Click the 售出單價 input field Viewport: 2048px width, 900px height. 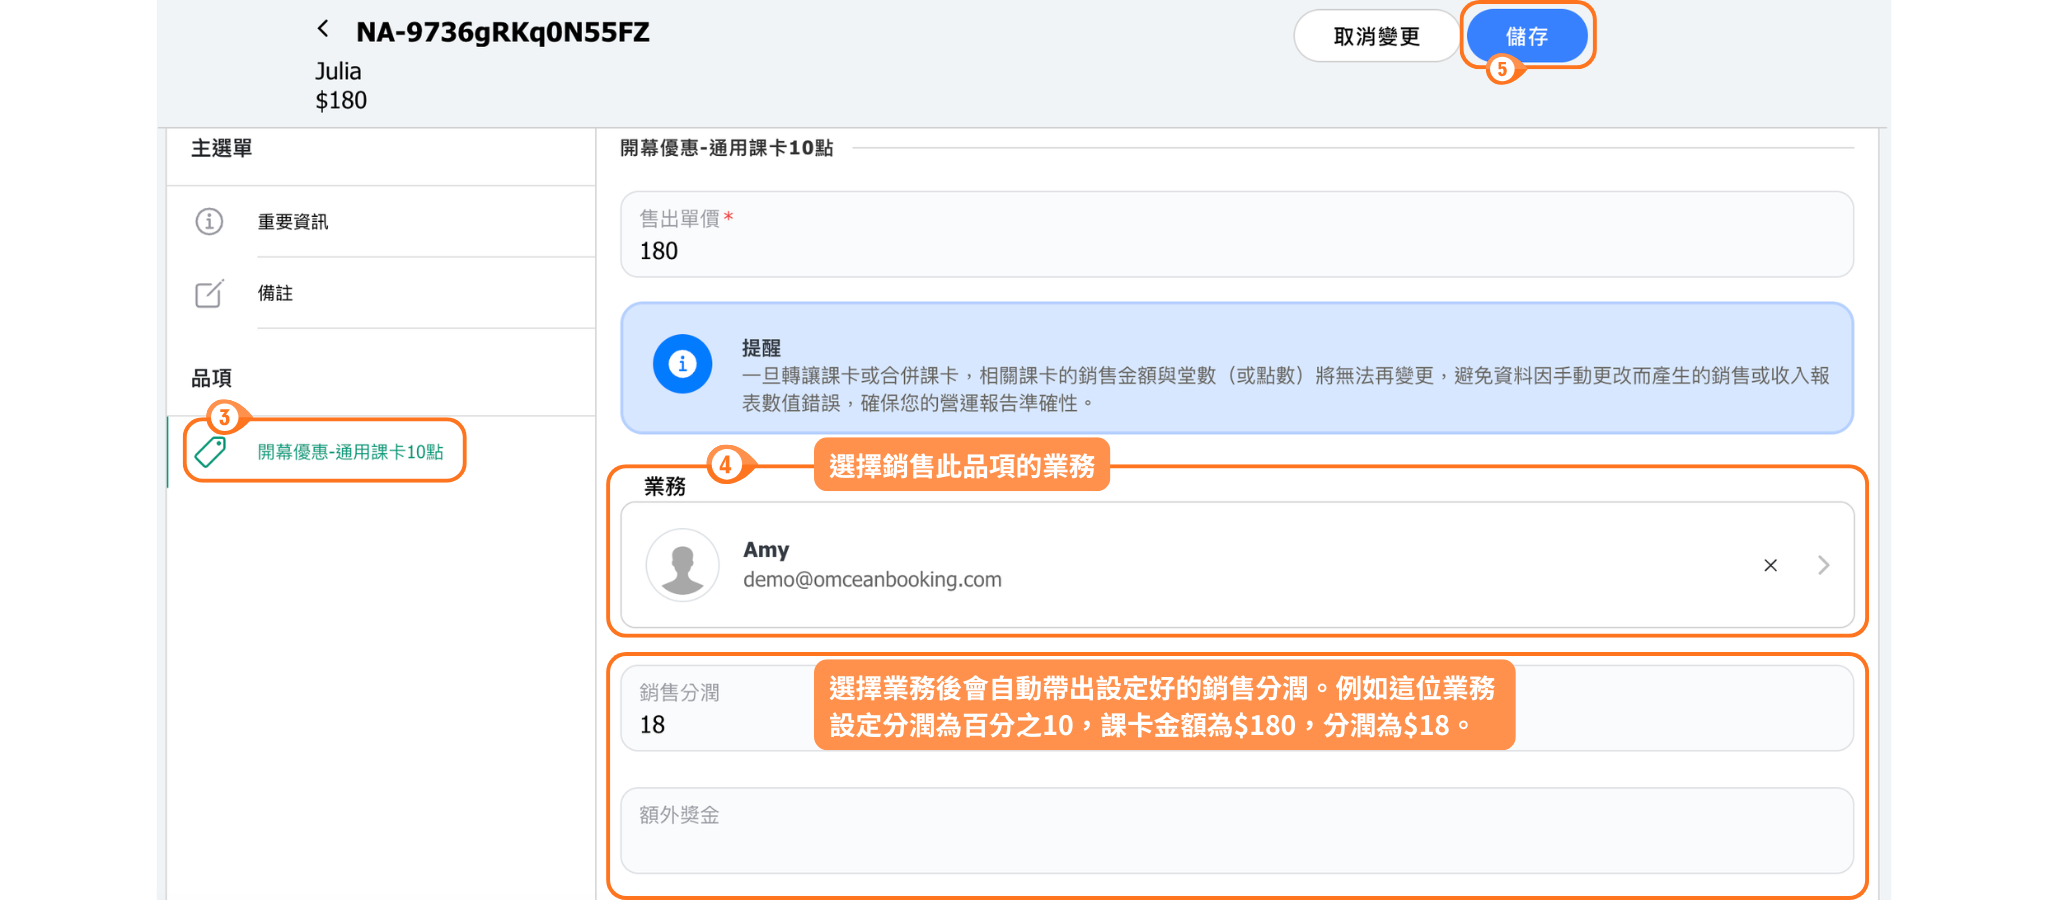pos(1236,250)
